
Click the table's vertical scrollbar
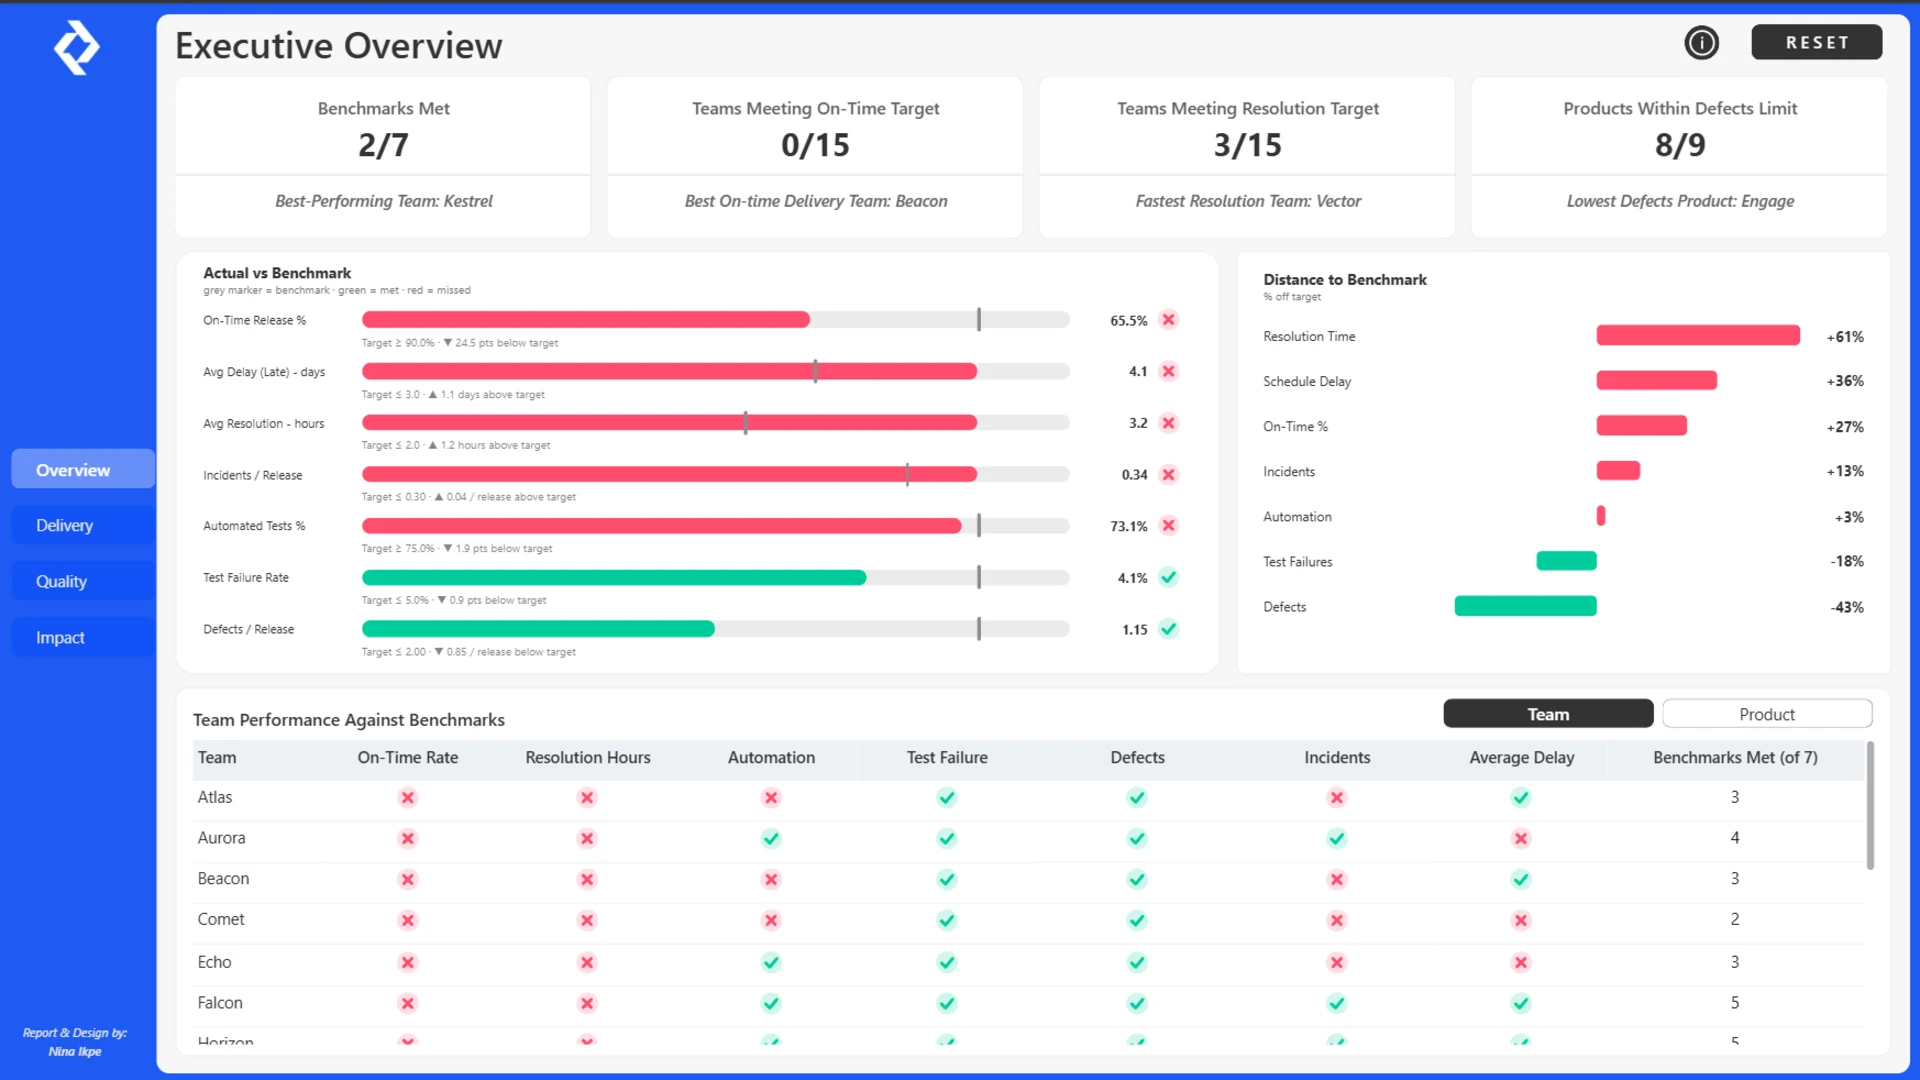click(x=1870, y=805)
